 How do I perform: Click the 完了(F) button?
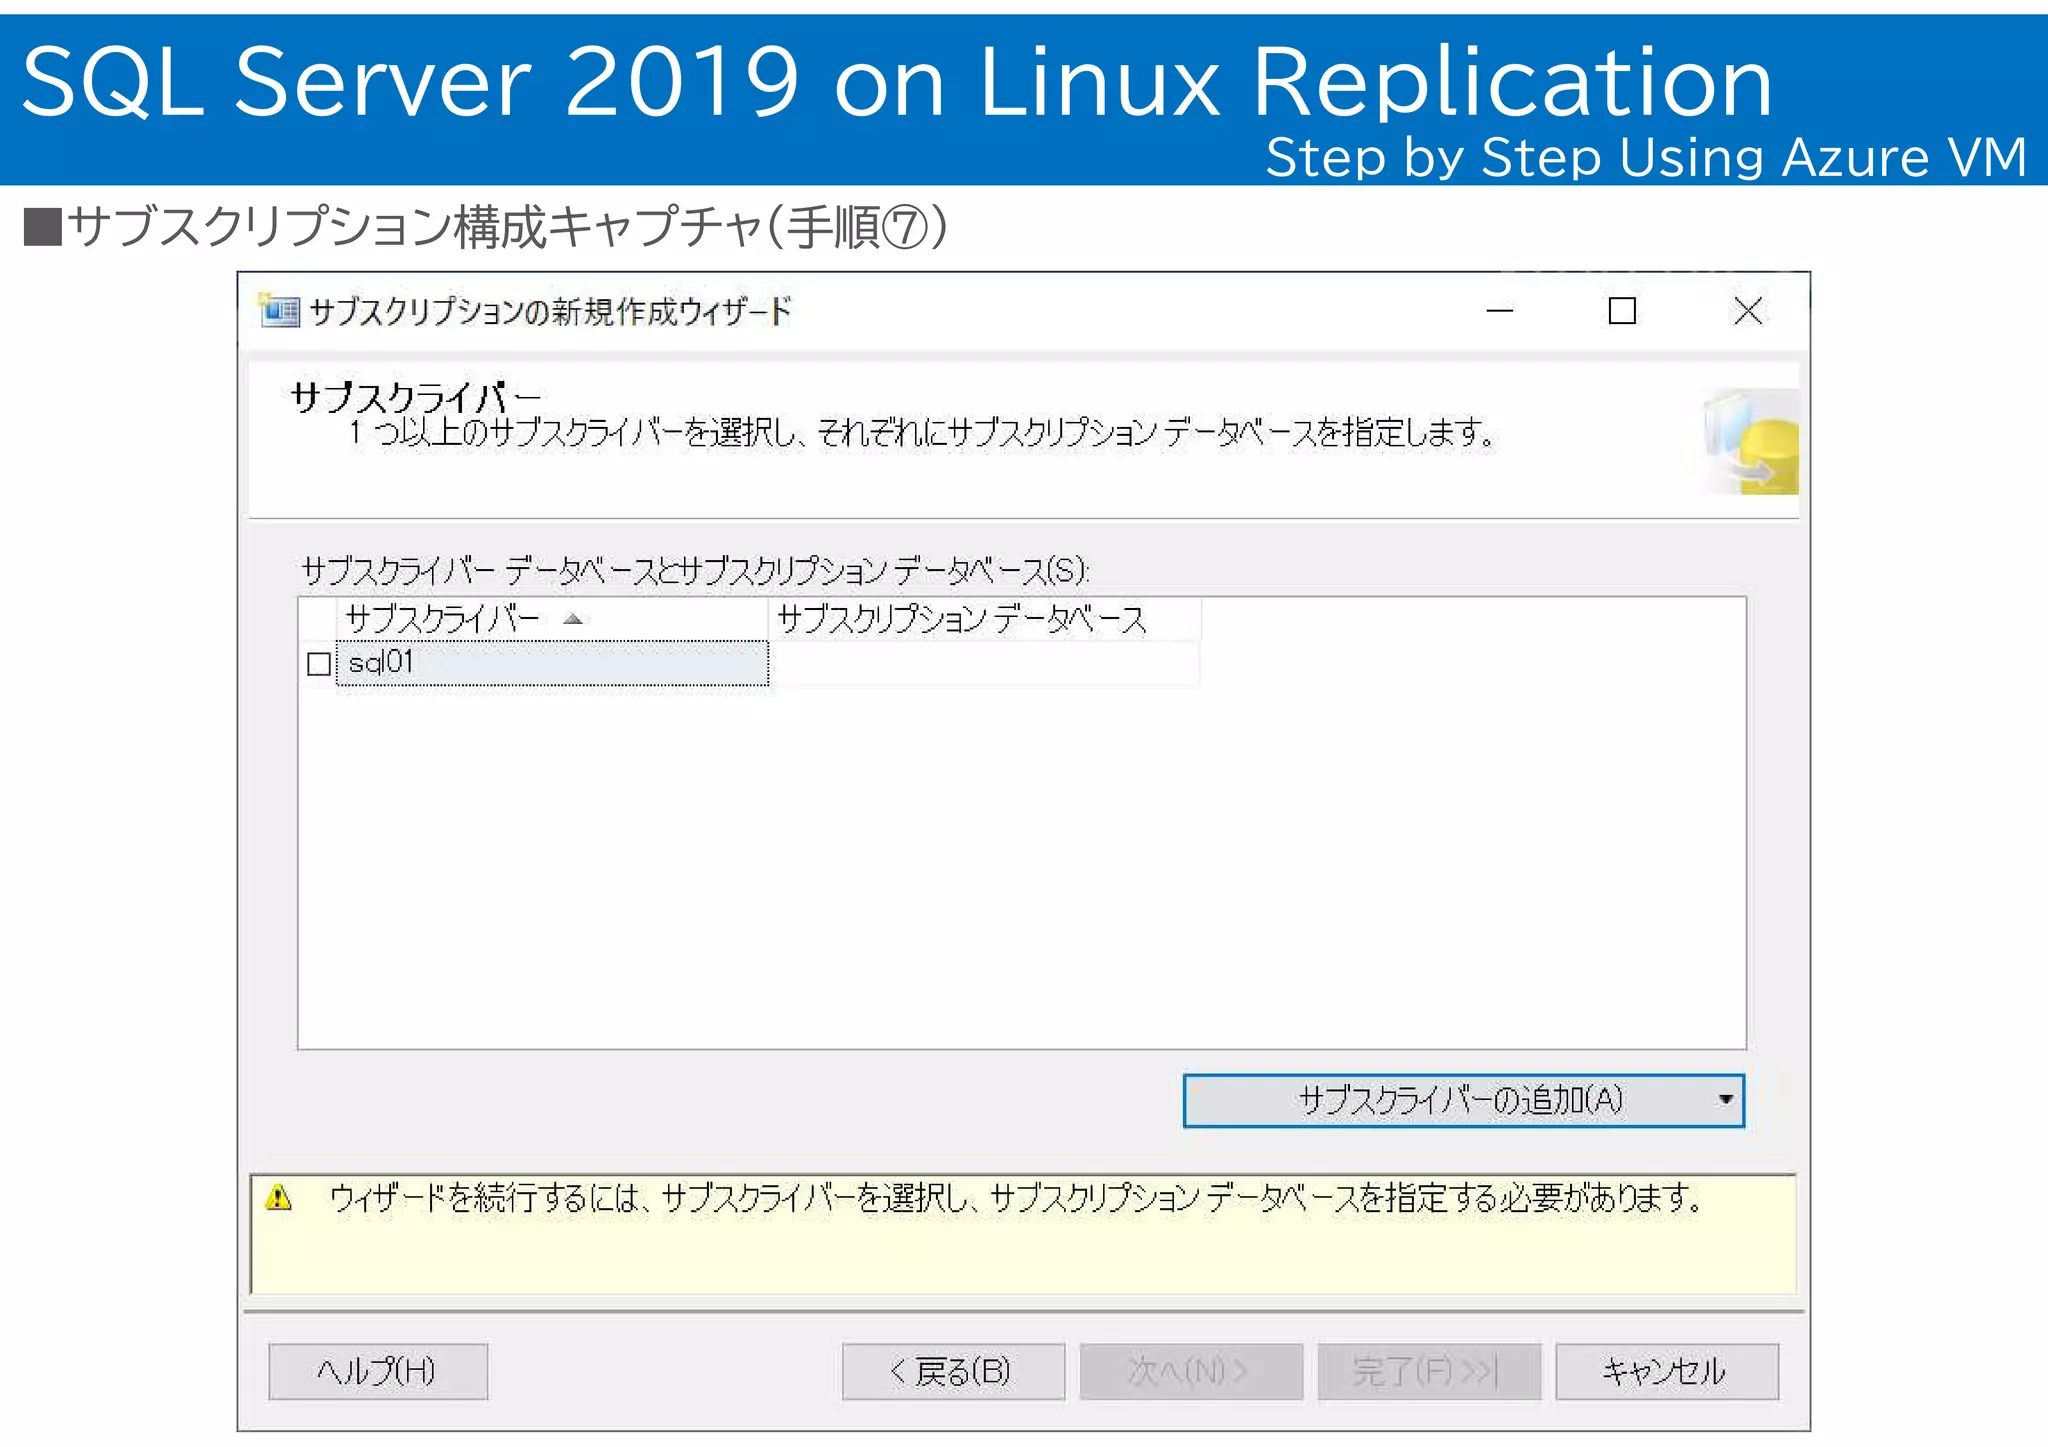[x=1429, y=1371]
